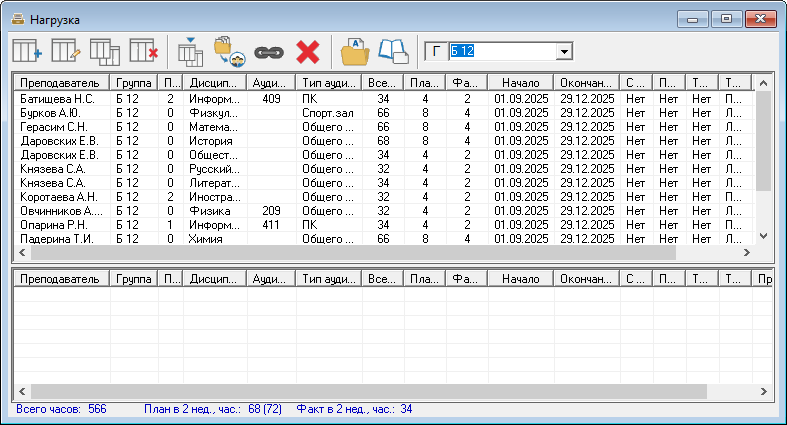Click the chain link icon
Screen dimensions: 787x425
click(x=269, y=52)
